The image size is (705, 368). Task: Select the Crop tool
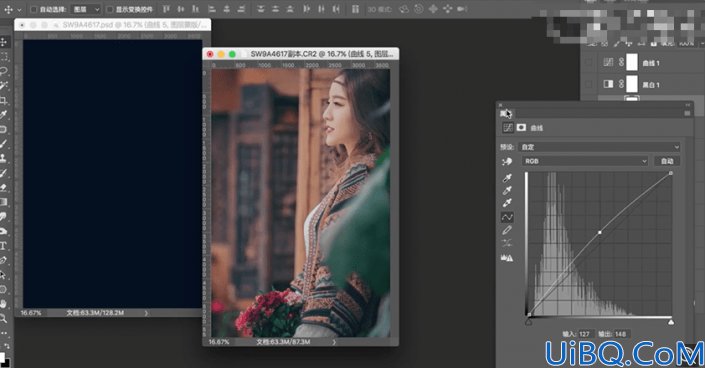click(x=4, y=100)
